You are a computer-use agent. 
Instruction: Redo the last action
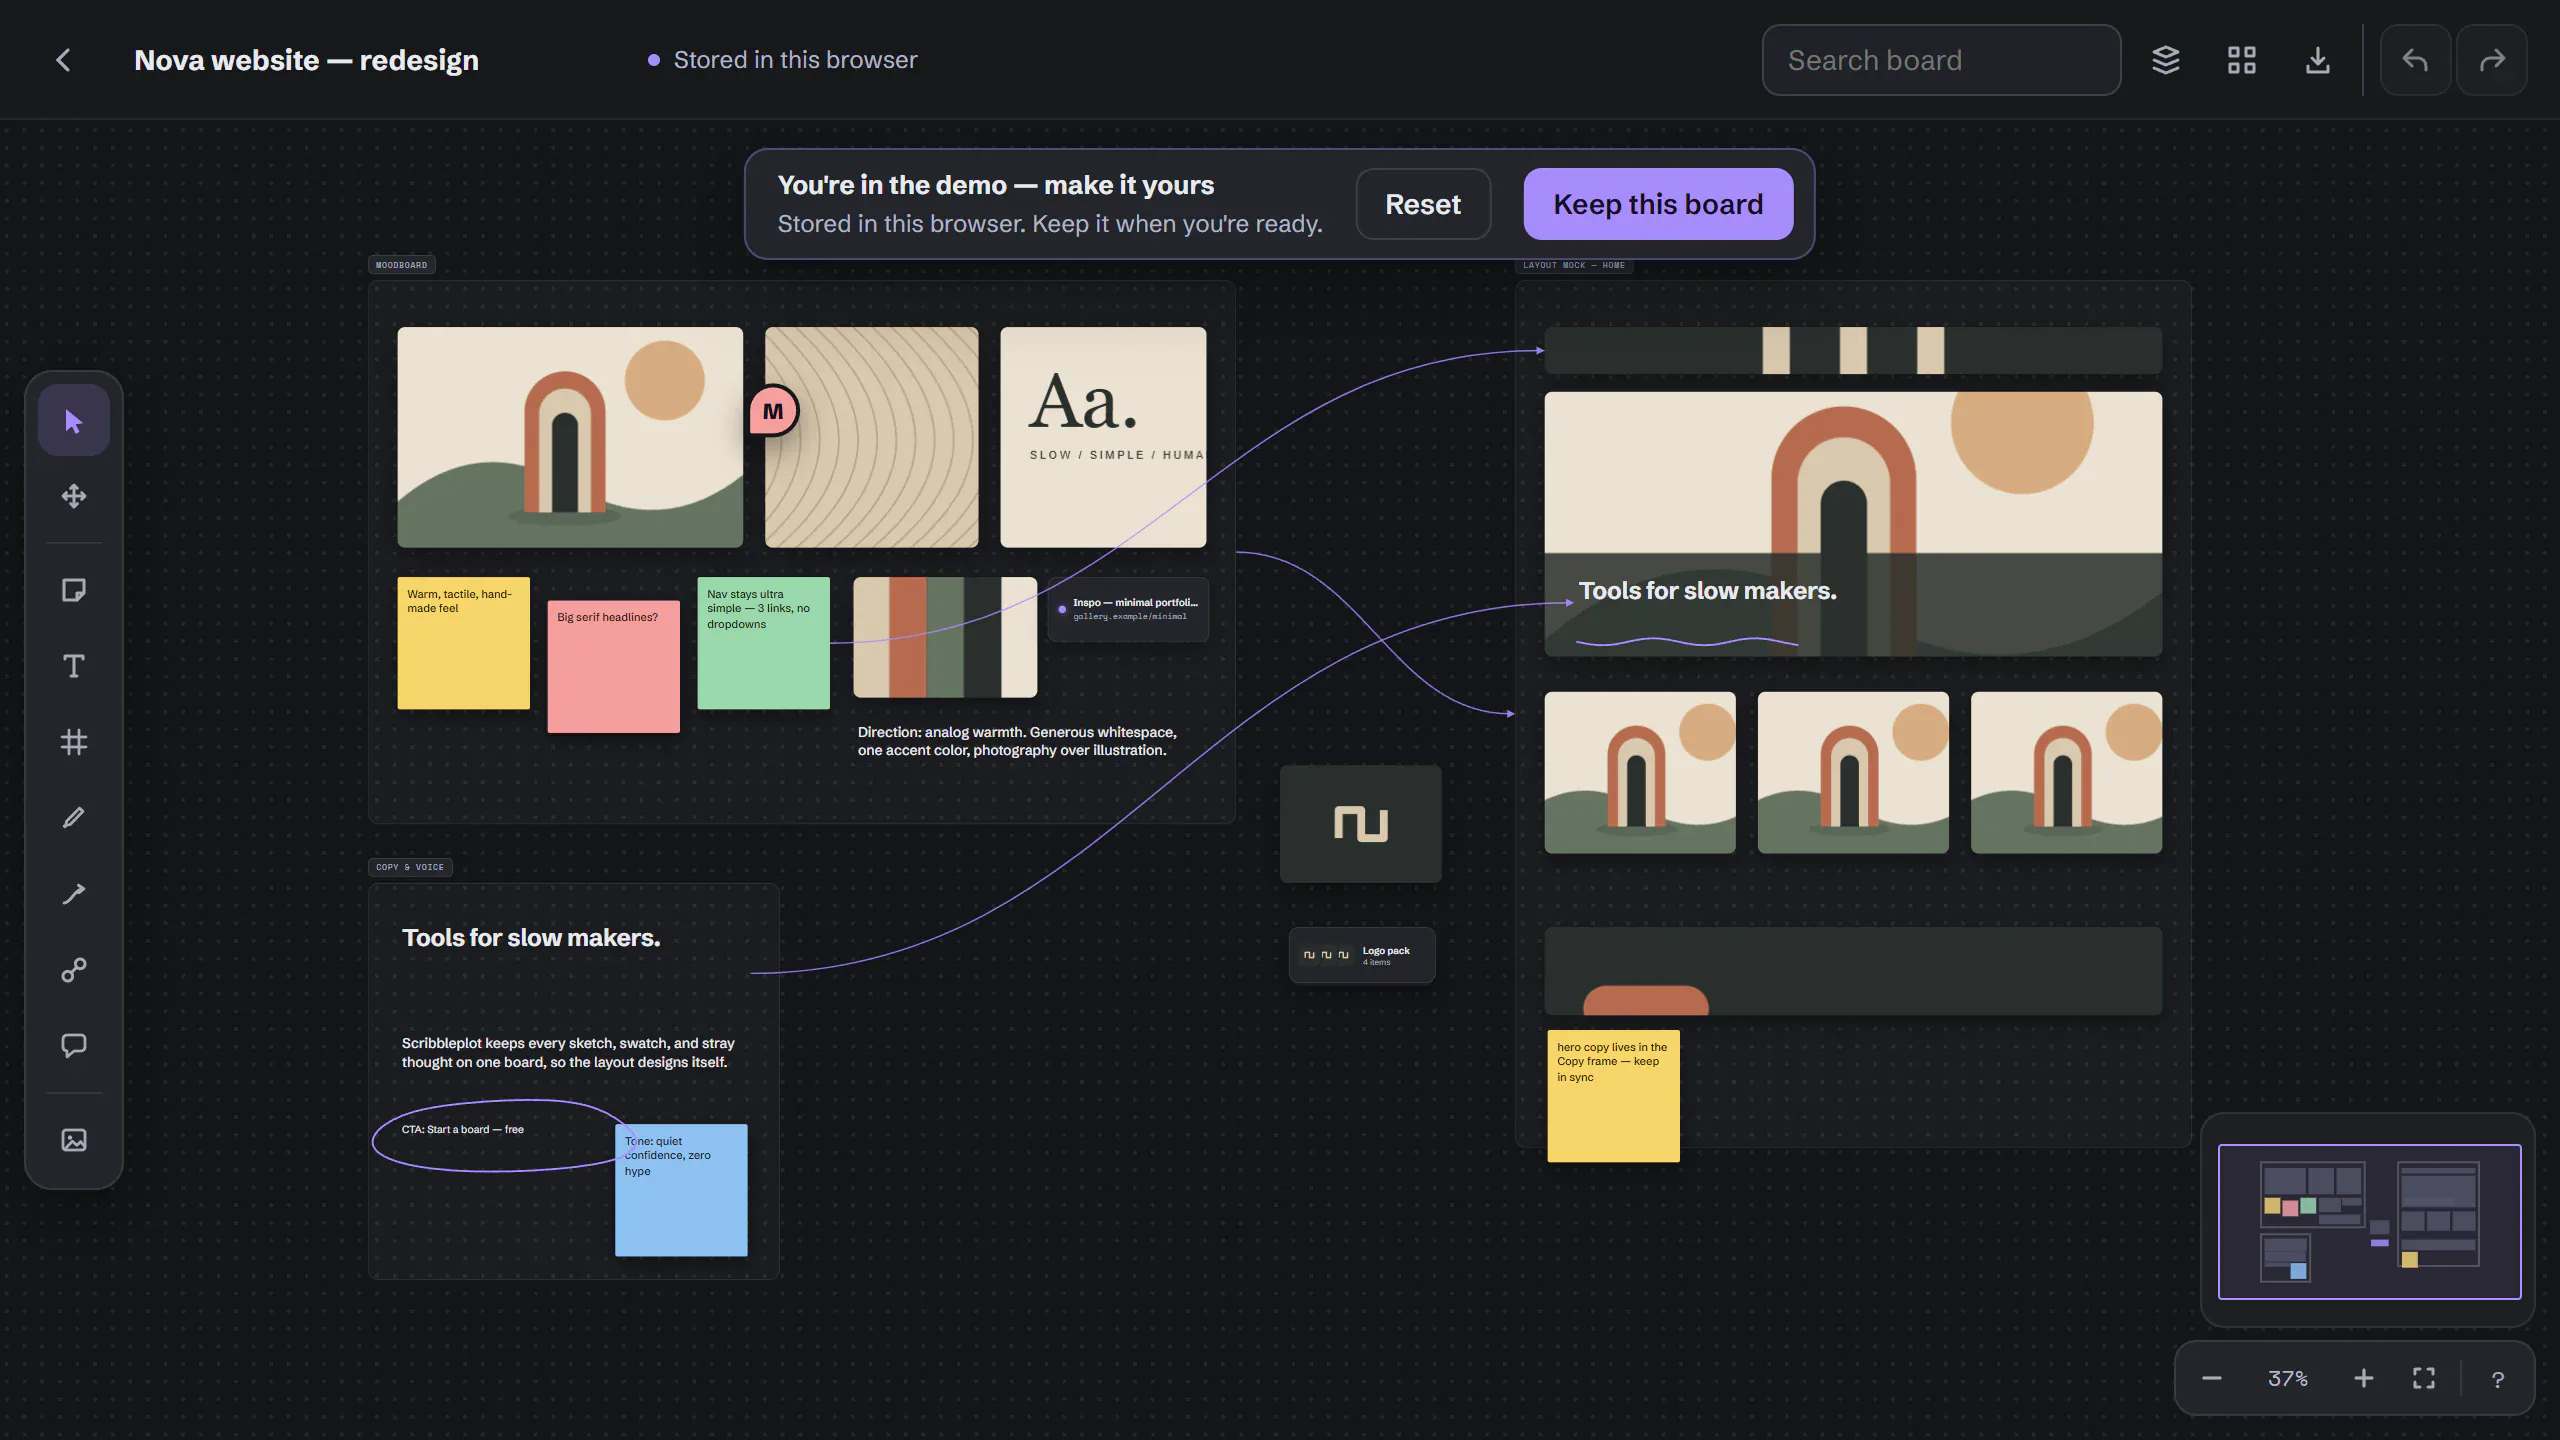coord(2492,60)
